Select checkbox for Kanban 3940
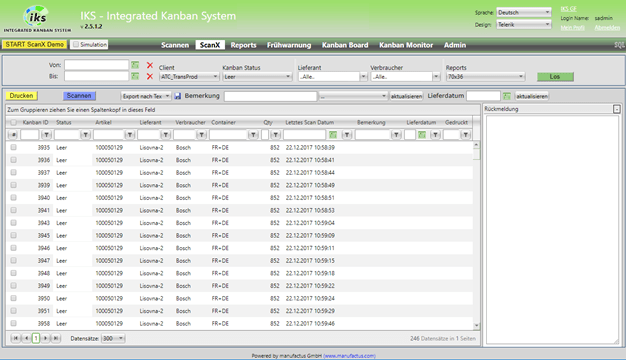This screenshot has height=360, width=626. pyautogui.click(x=14, y=198)
